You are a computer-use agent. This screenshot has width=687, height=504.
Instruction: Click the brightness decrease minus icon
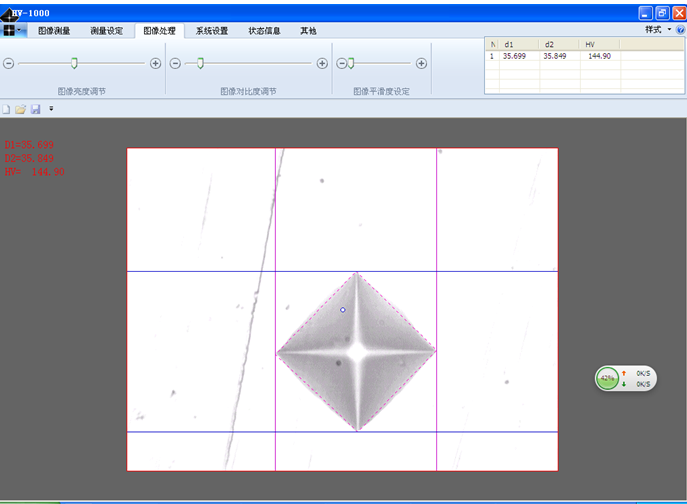9,63
